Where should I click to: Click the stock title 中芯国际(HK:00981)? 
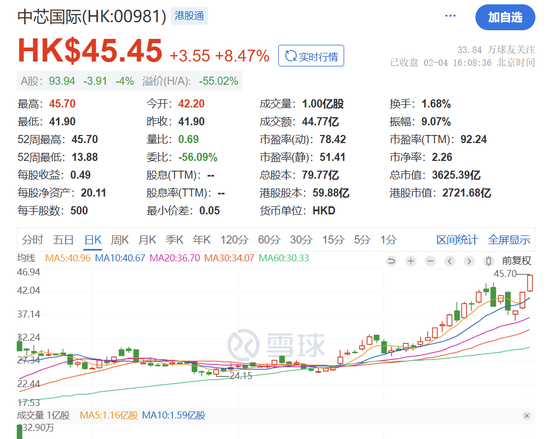click(x=92, y=16)
